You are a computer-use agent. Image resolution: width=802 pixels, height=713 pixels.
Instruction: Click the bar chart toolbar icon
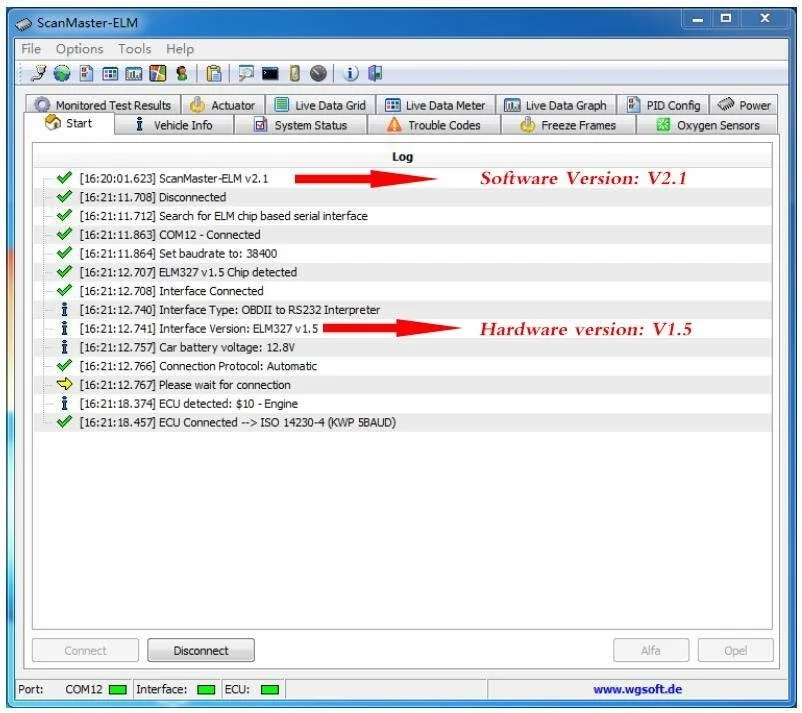pyautogui.click(x=134, y=74)
